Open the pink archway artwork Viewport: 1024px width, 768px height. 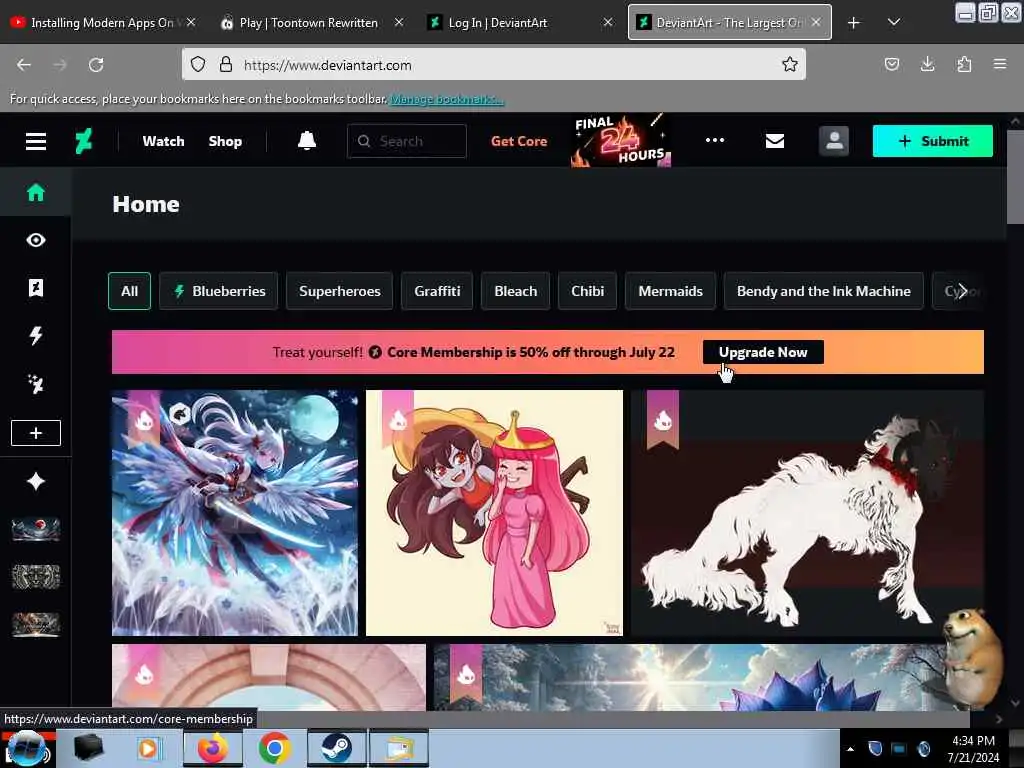[268, 677]
